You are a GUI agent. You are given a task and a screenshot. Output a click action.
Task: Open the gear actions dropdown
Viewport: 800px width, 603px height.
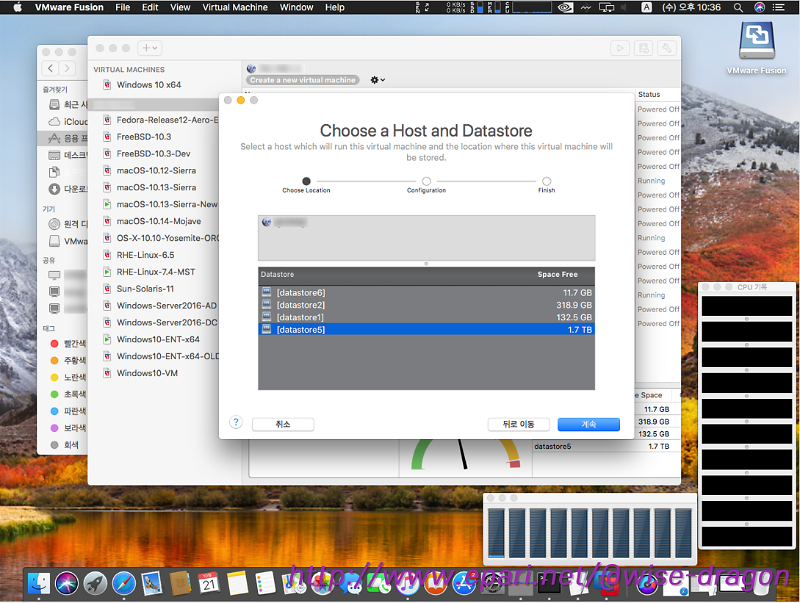coord(377,80)
